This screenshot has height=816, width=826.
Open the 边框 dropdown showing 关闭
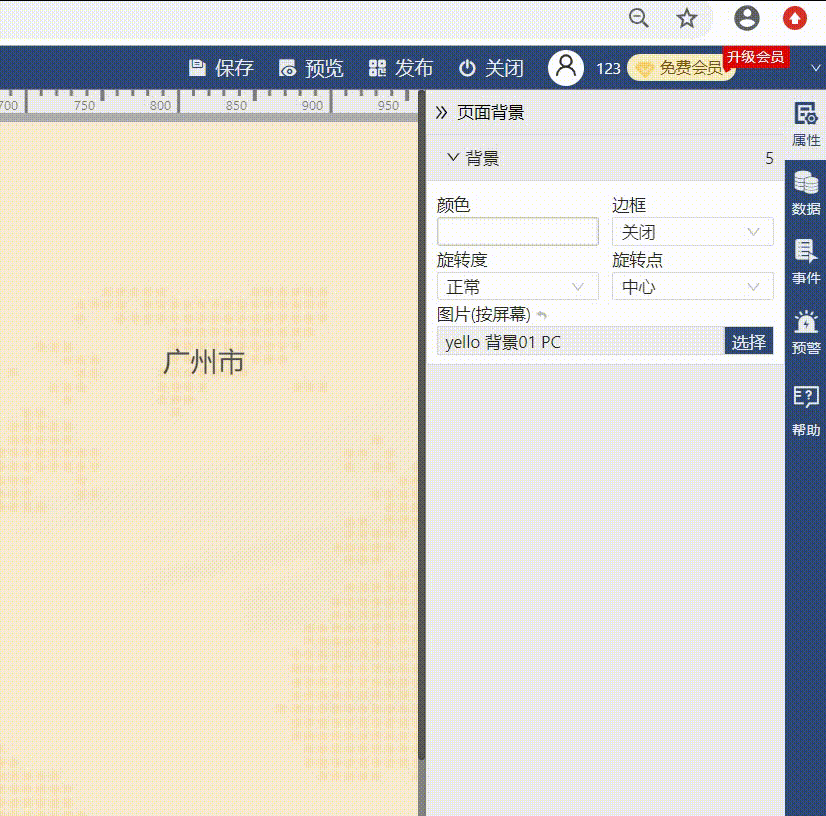pyautogui.click(x=693, y=231)
